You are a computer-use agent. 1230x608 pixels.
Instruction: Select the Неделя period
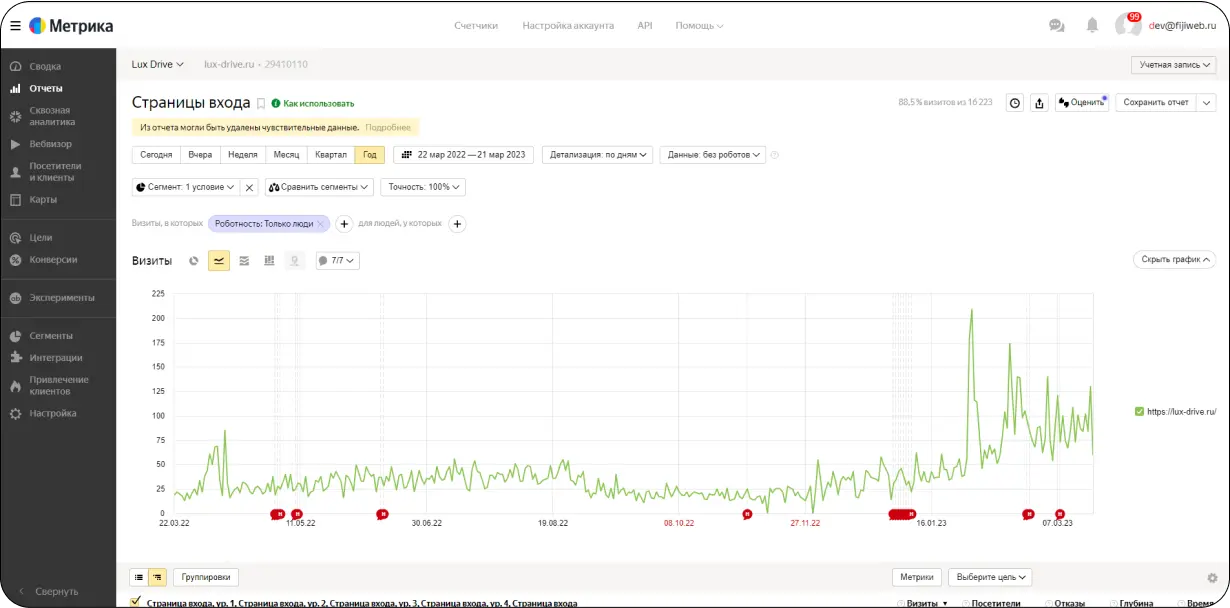click(x=243, y=155)
